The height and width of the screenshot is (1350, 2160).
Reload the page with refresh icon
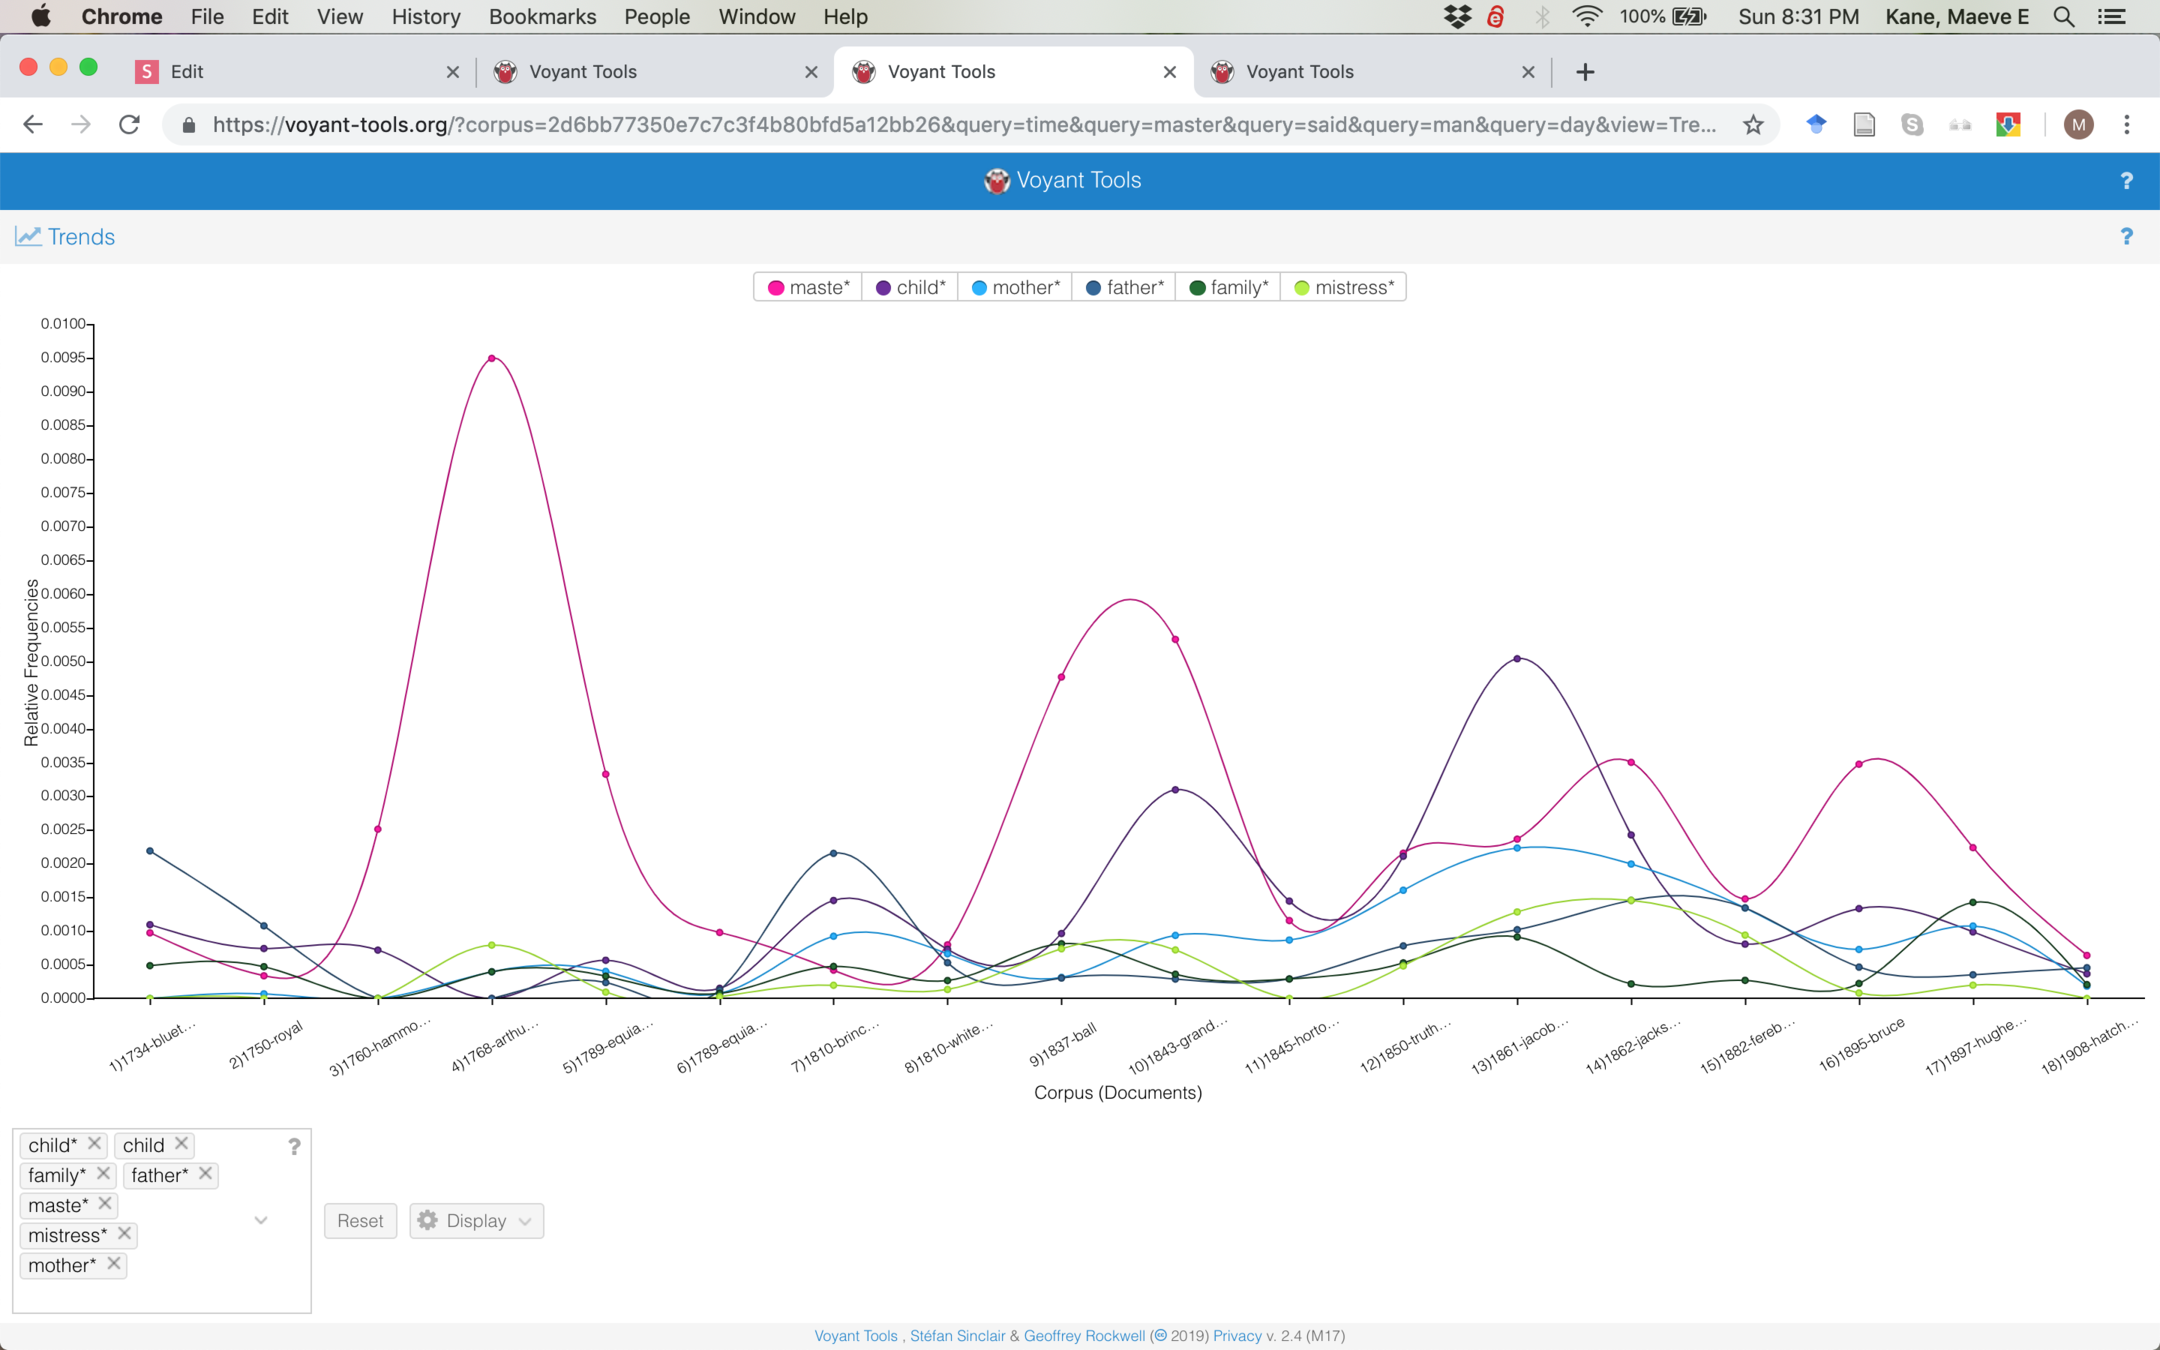point(129,125)
